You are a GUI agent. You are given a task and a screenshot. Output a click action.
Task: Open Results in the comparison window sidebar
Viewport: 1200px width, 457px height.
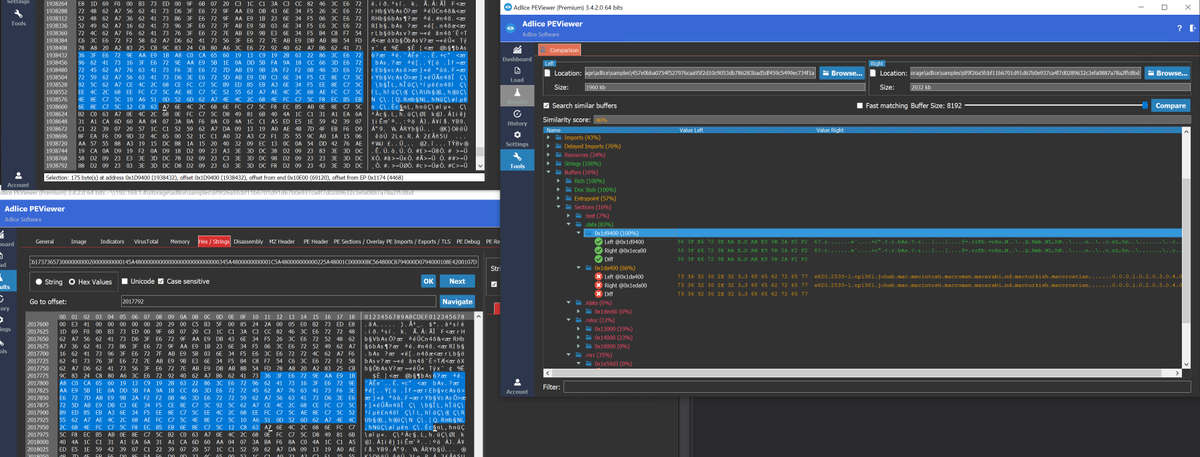[x=516, y=97]
